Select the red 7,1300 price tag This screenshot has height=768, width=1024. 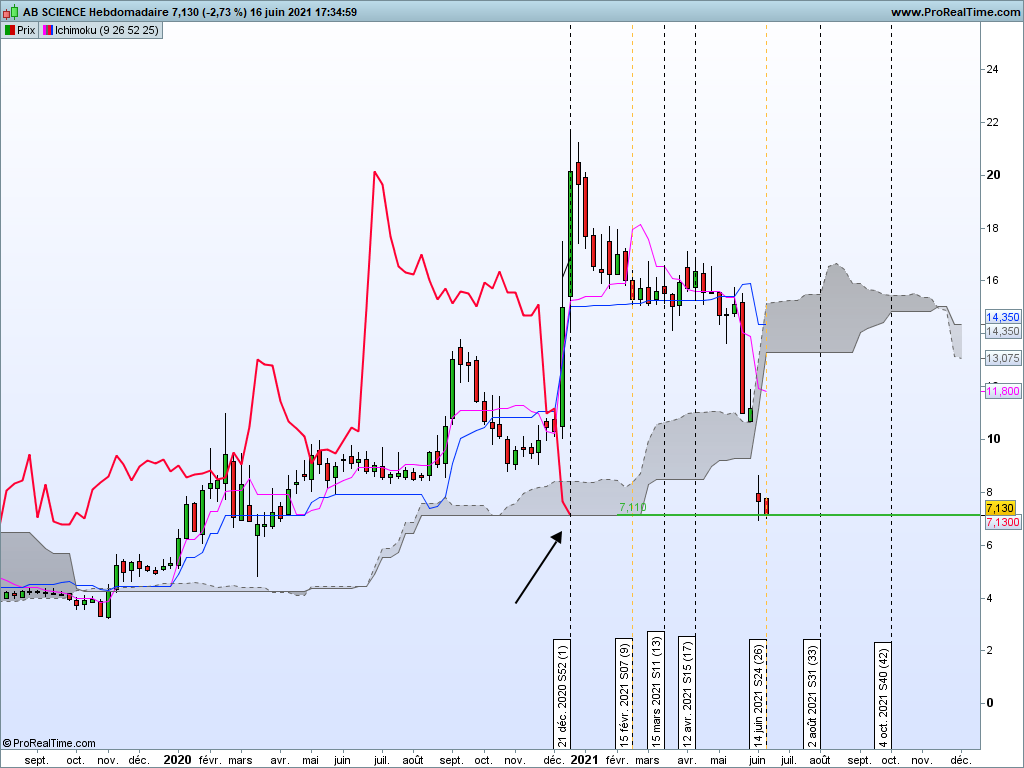[x=1002, y=522]
